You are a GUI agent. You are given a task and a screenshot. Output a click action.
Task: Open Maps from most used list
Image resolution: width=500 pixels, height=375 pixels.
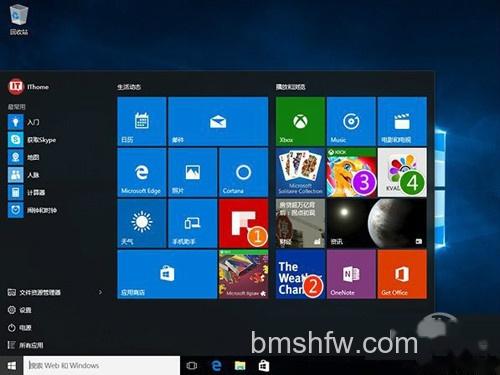[x=24, y=157]
